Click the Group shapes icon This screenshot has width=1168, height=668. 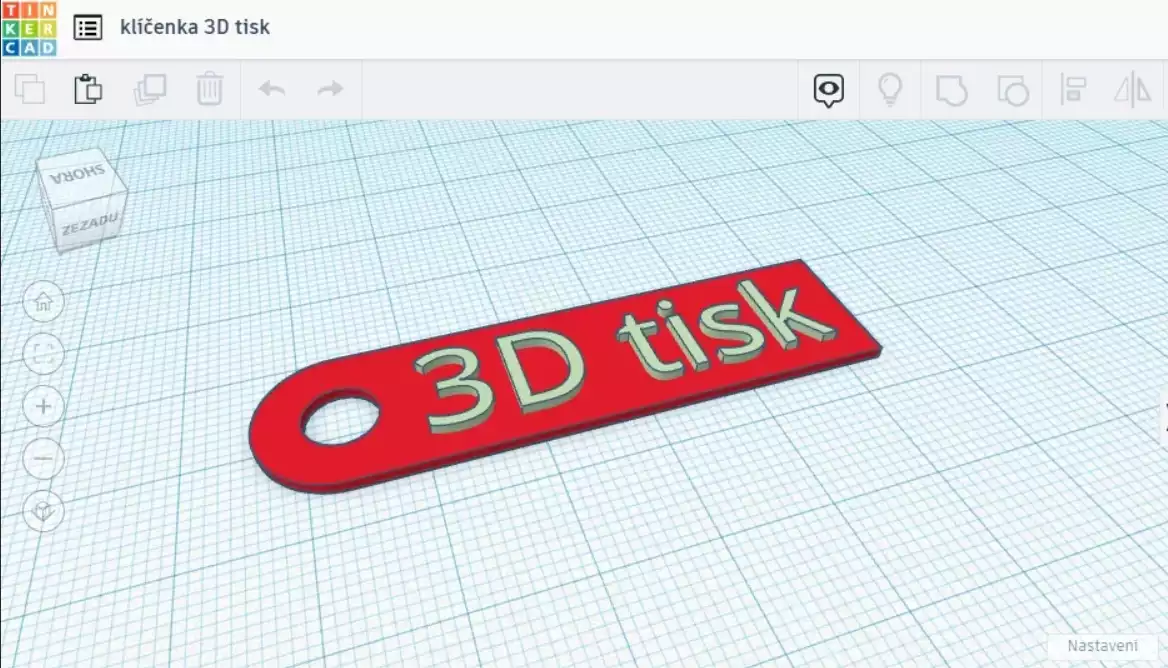(951, 90)
